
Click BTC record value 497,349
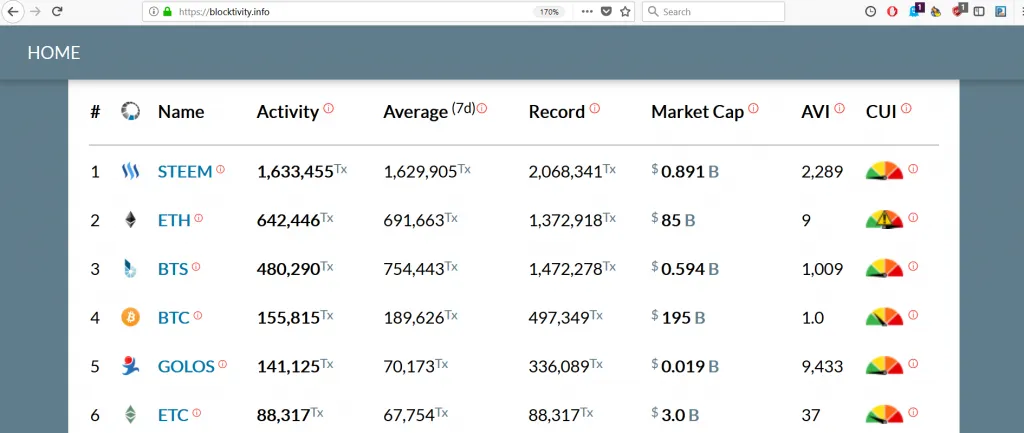click(559, 317)
